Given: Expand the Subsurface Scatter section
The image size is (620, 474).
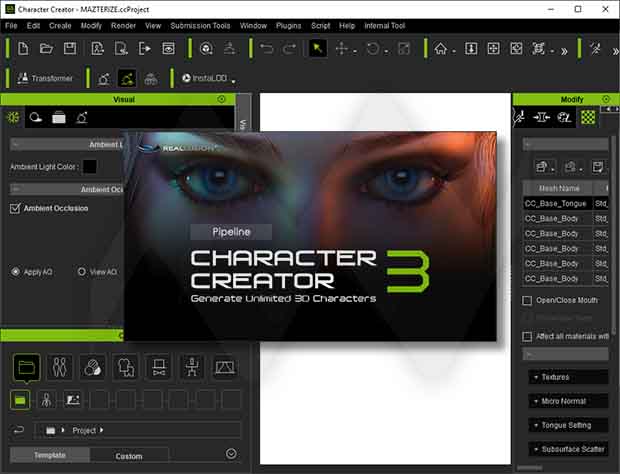Looking at the screenshot, I should [x=568, y=449].
